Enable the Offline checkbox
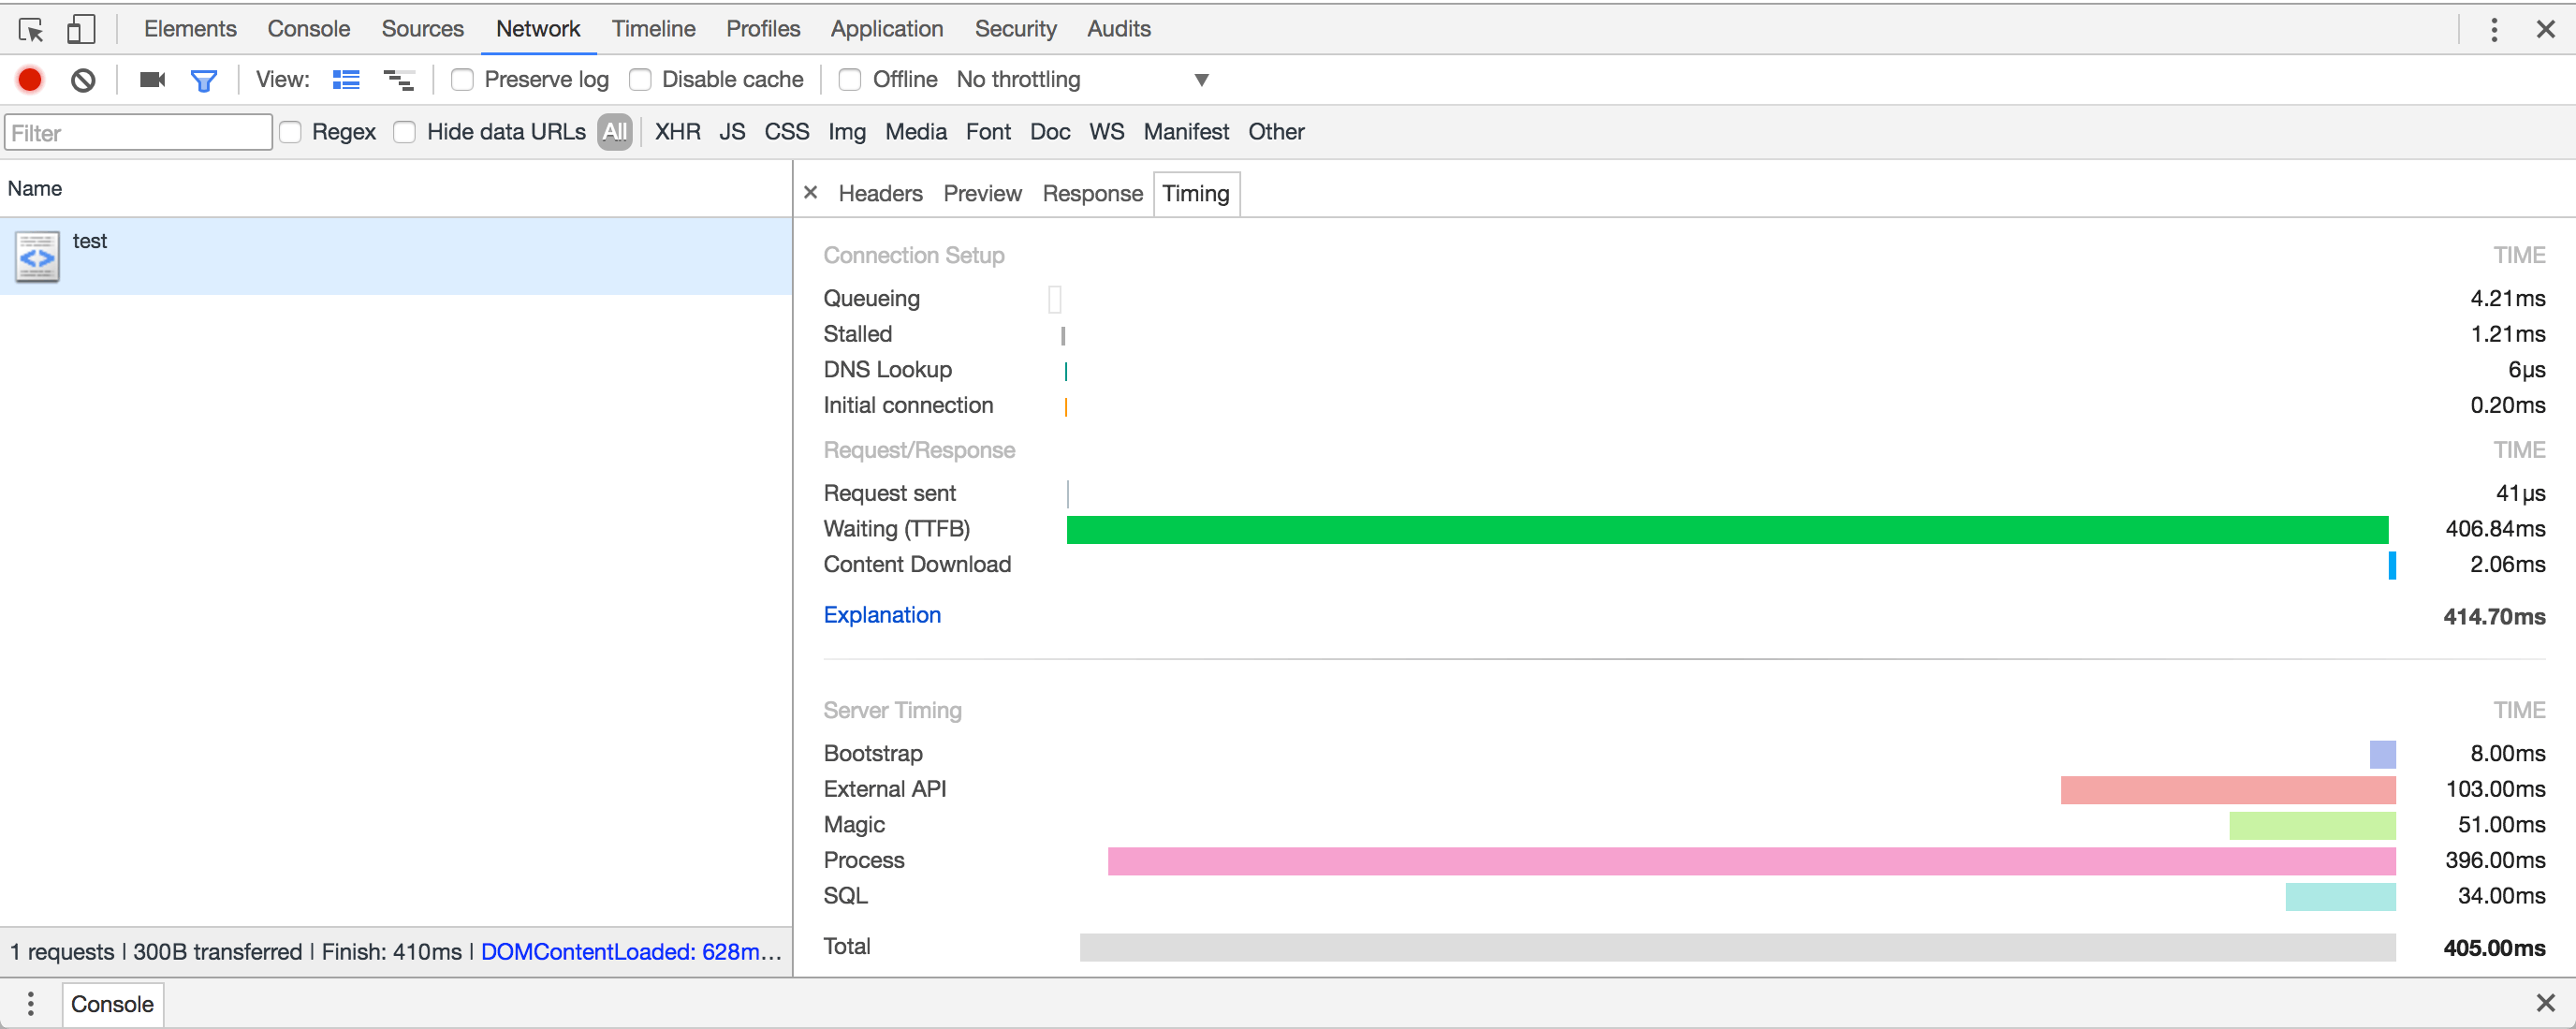 tap(850, 80)
